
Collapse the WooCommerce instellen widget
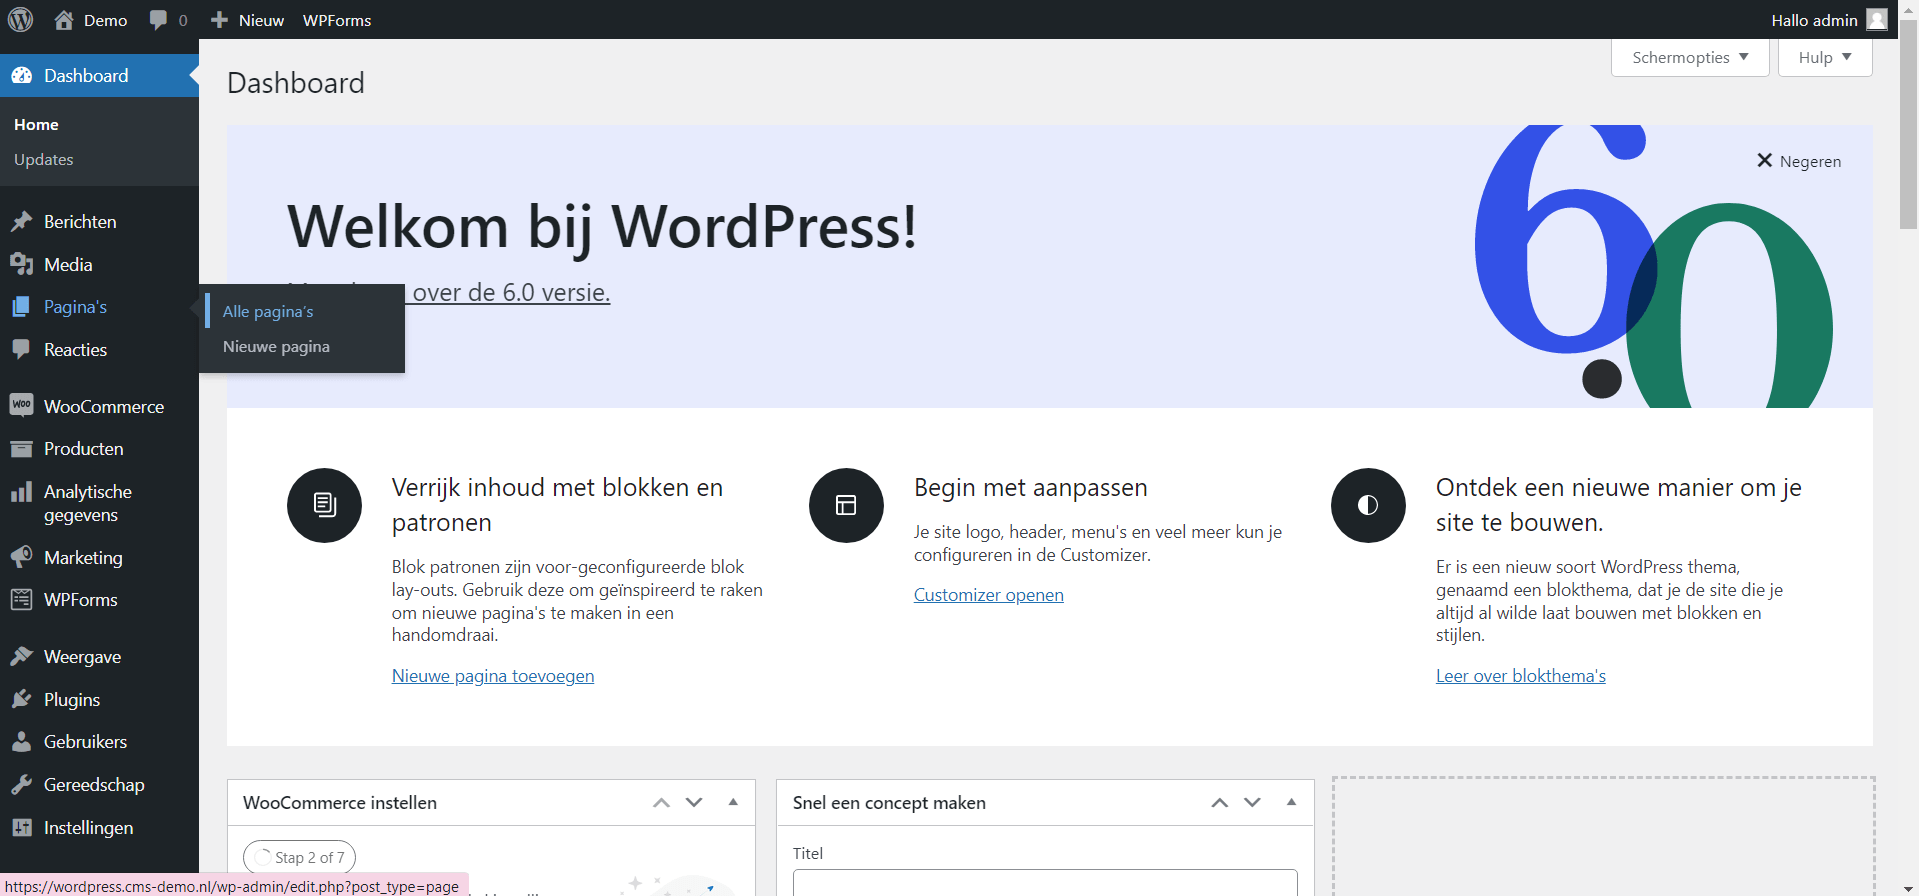pos(733,802)
